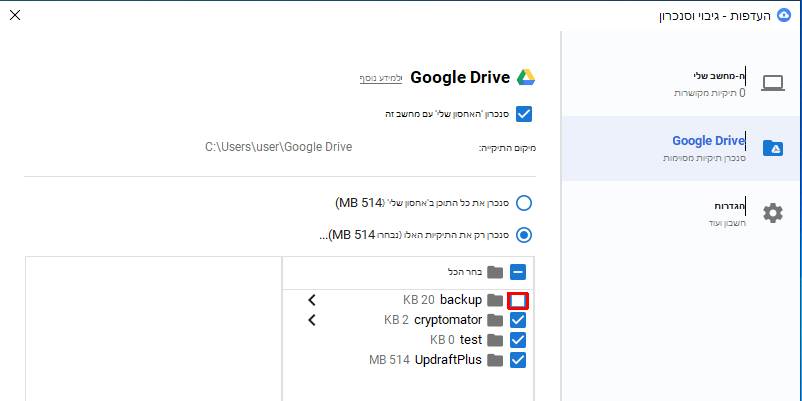Screen dimensions: 802x401
Task: Select the Google Drive folder sidebar icon
Action: tap(772, 148)
